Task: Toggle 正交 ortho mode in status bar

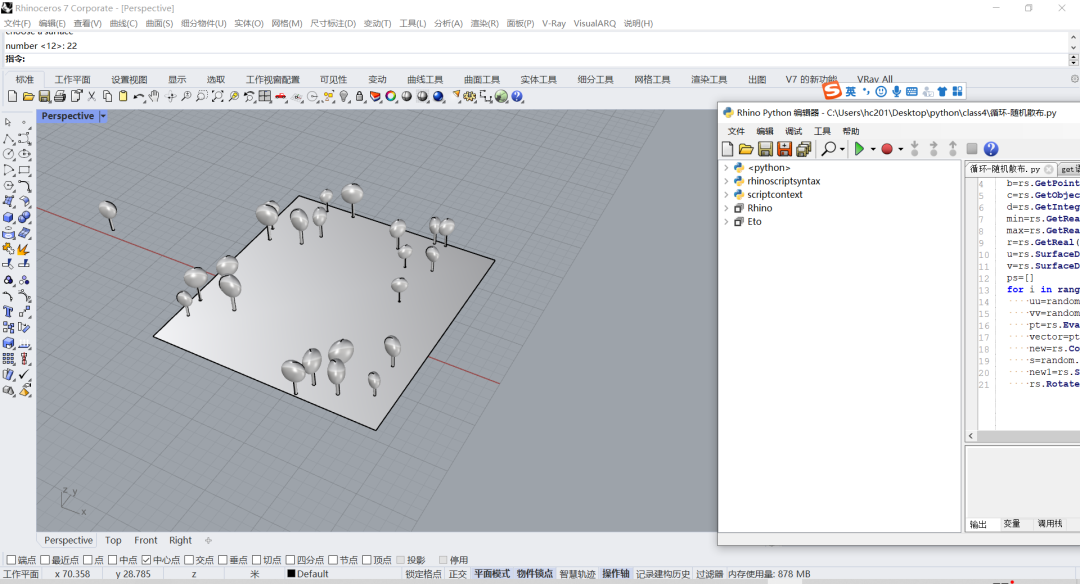Action: [x=457, y=574]
